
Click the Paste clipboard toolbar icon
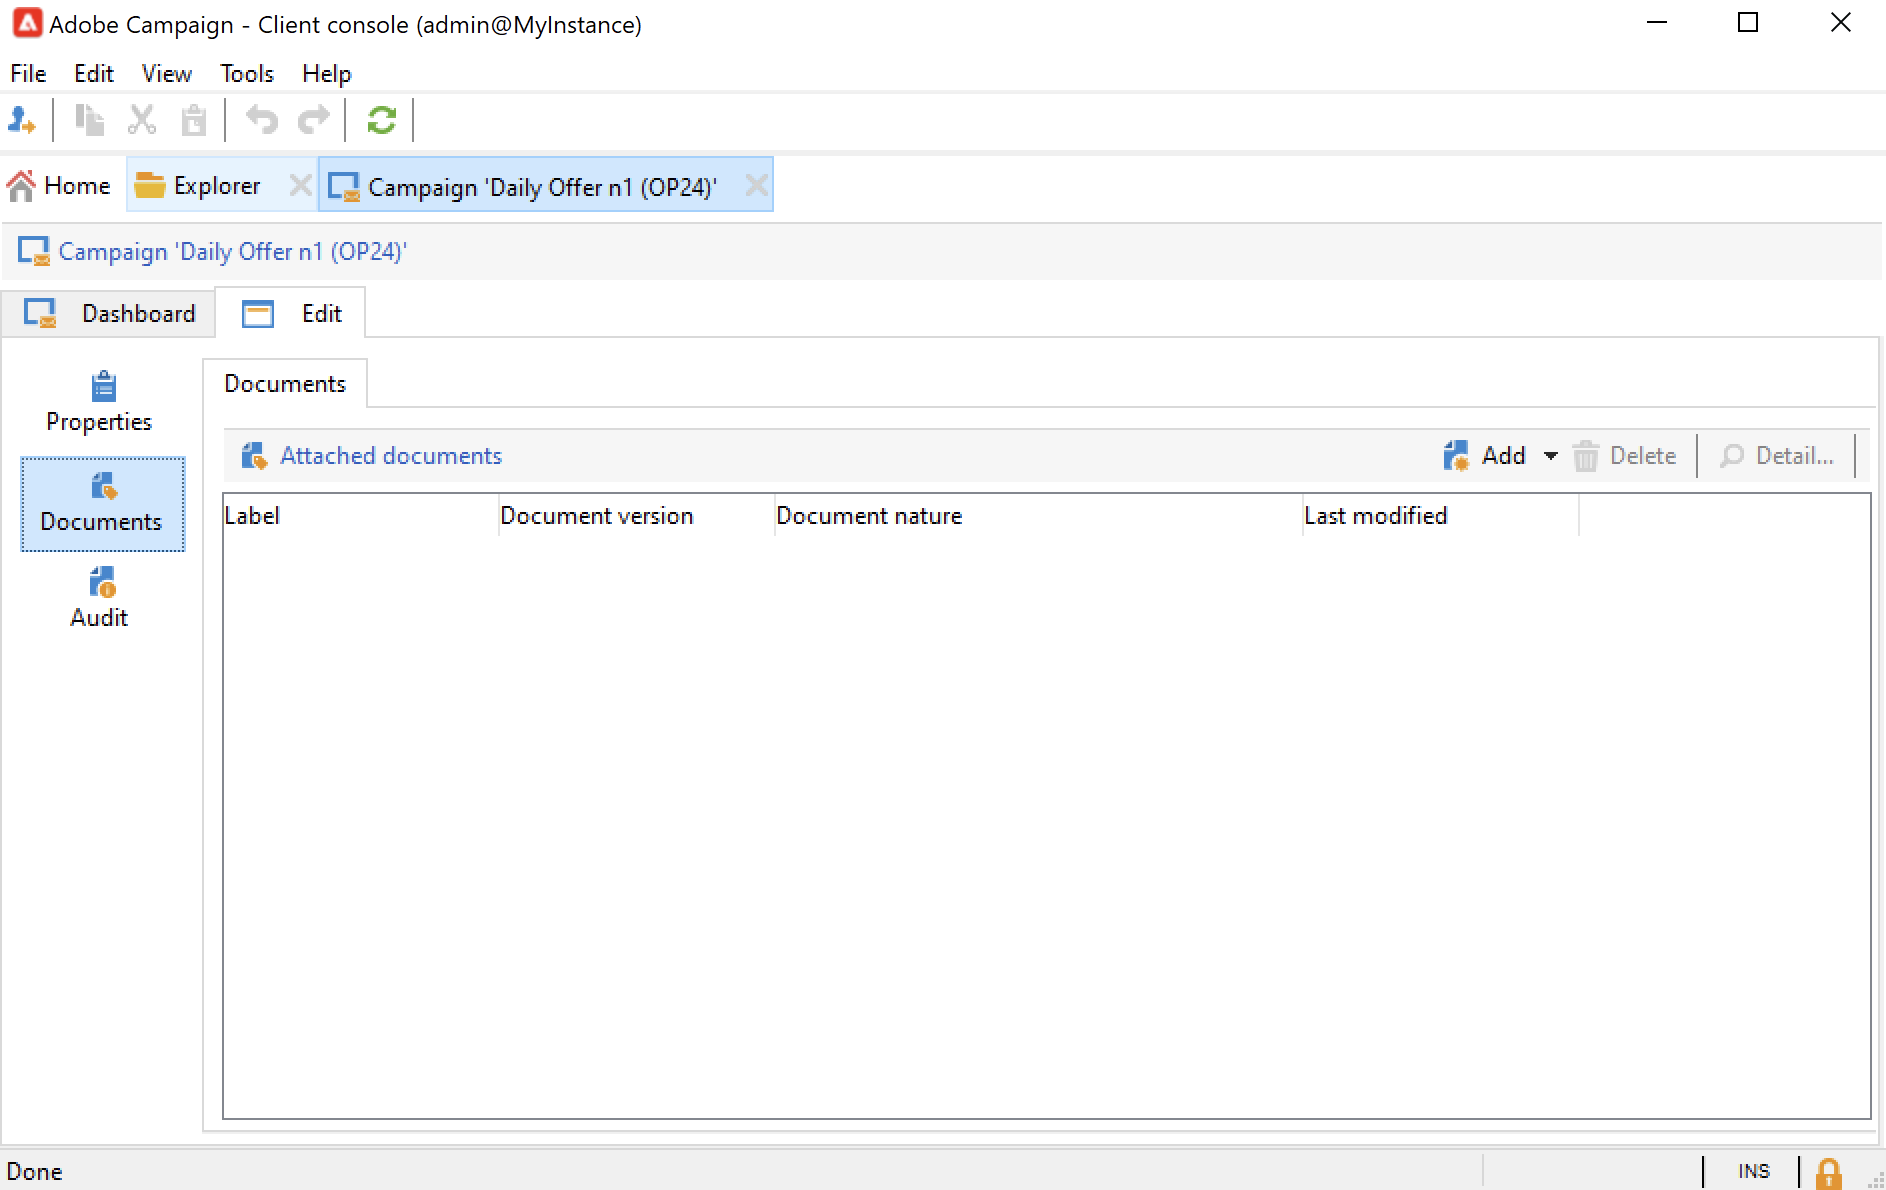[193, 121]
